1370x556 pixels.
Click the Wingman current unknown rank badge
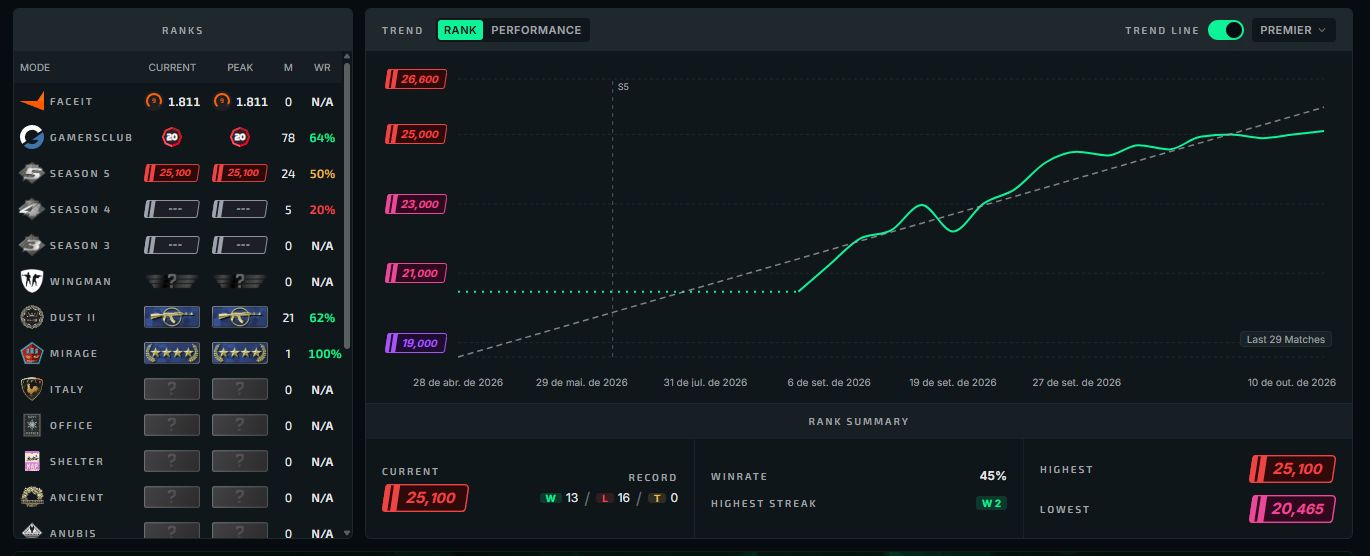tap(172, 281)
